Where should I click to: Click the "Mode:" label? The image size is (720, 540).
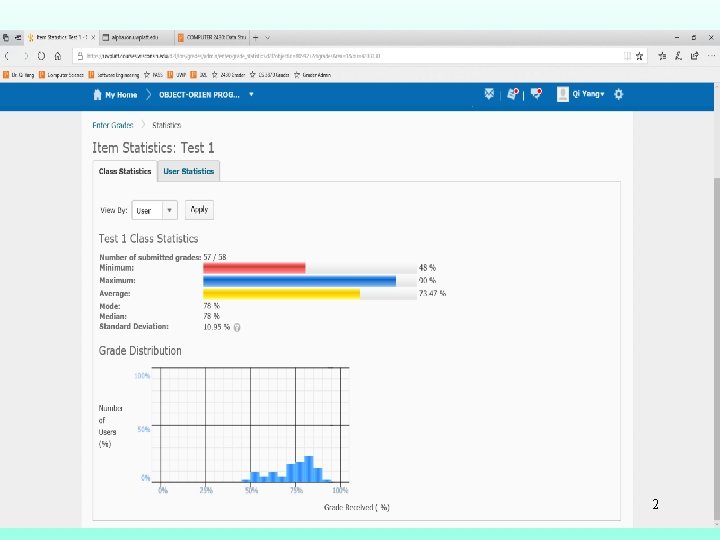[110, 306]
